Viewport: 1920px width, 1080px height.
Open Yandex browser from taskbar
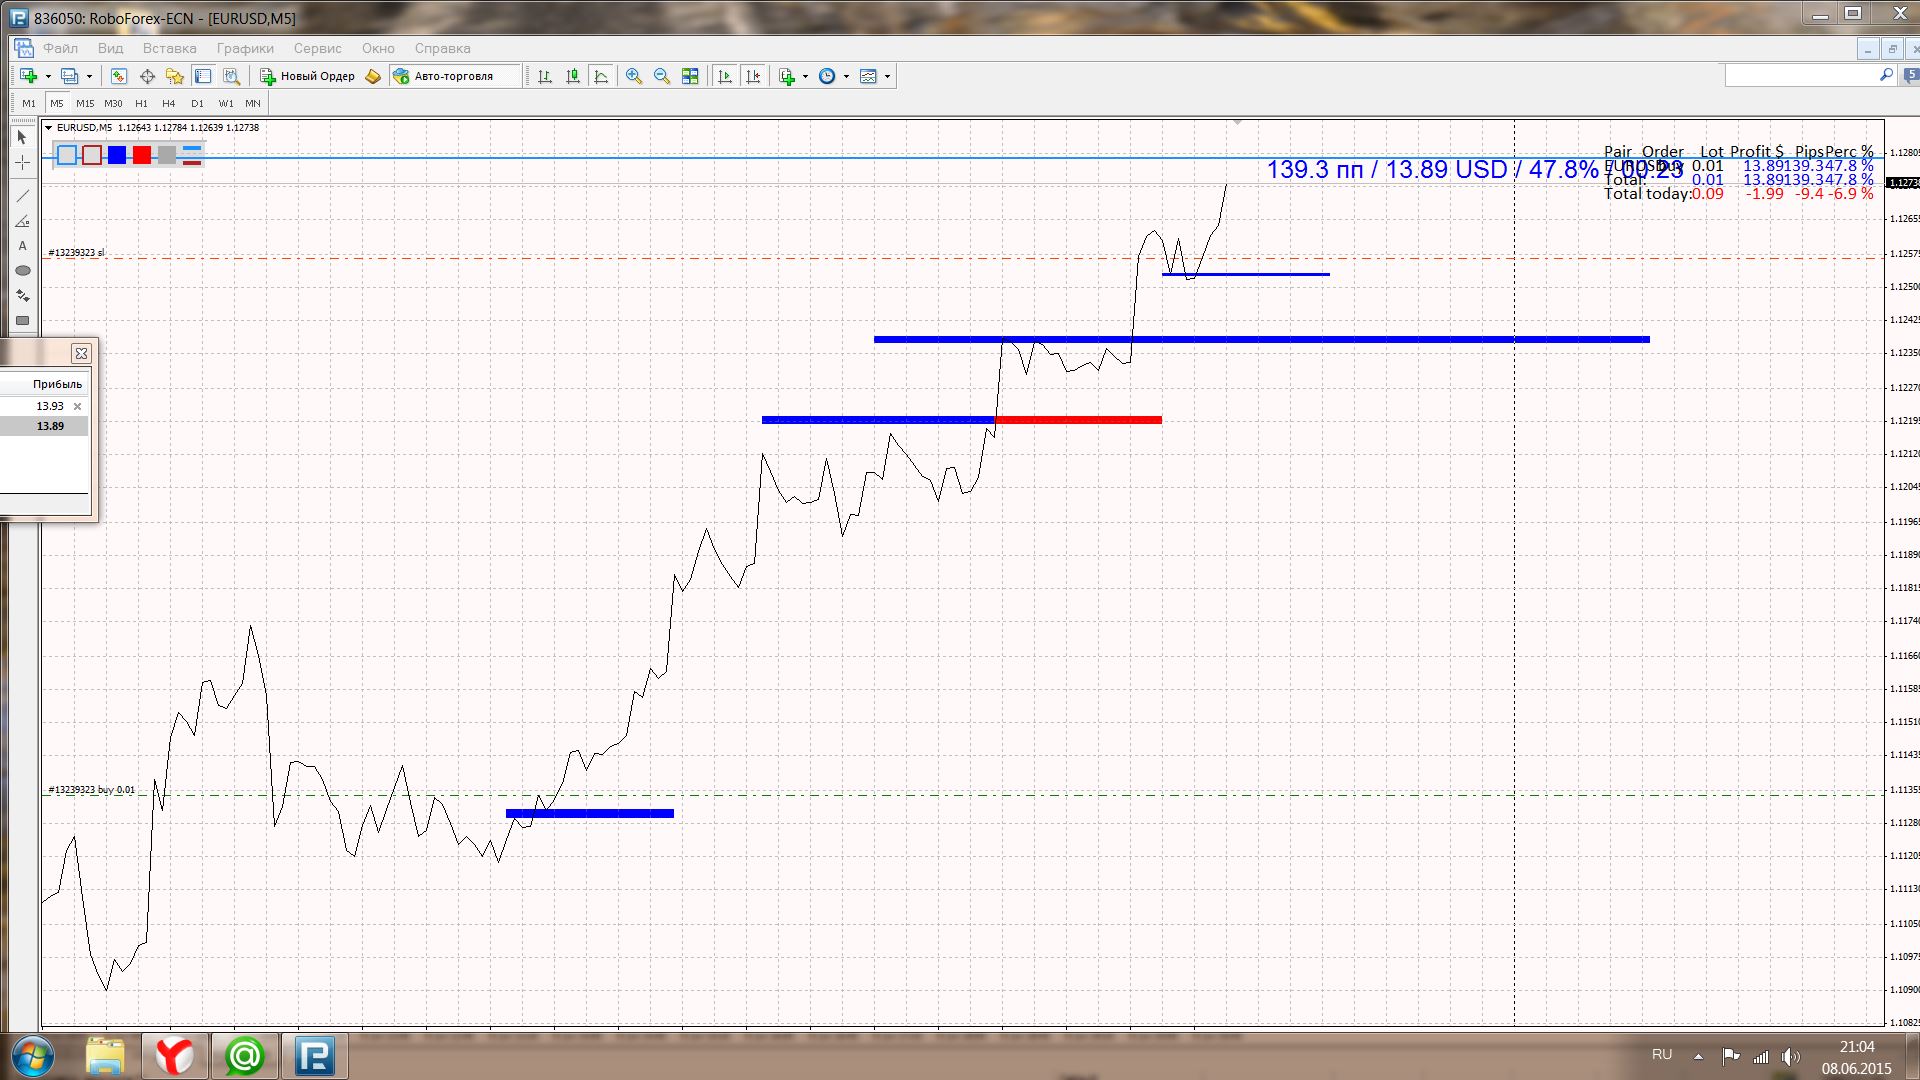click(x=175, y=1056)
